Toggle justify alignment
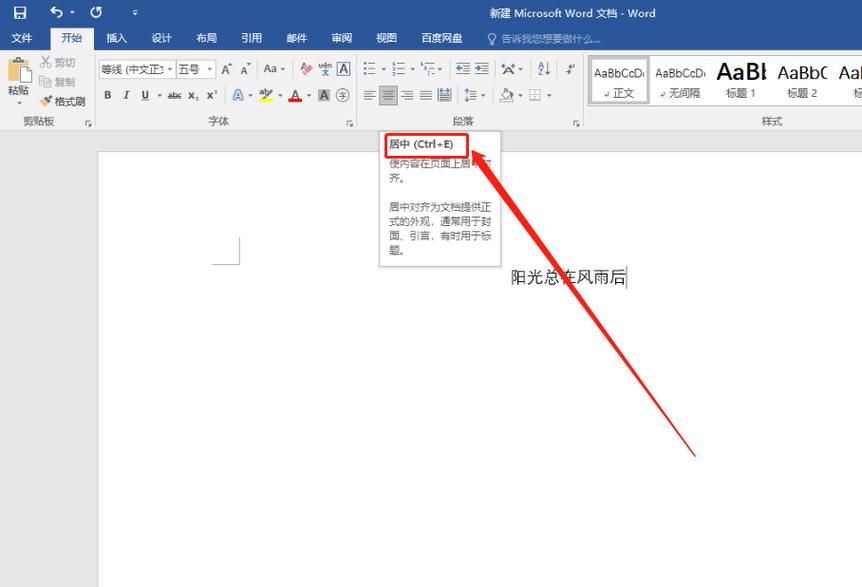 [425, 95]
